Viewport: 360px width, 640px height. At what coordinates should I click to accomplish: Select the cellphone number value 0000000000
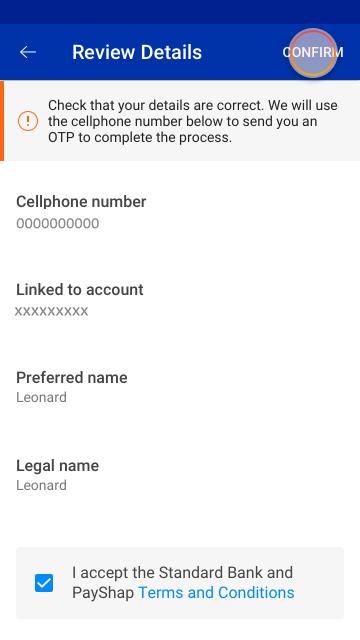click(x=58, y=224)
